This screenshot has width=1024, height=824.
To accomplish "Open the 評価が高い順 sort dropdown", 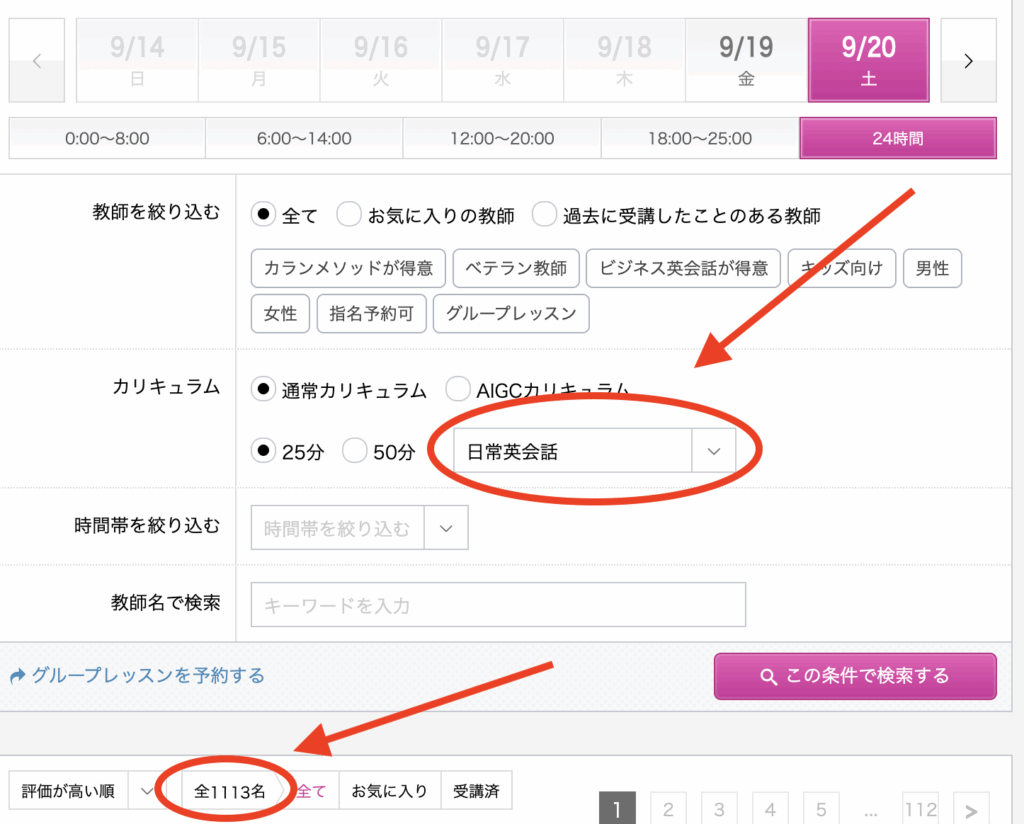I will click(84, 791).
